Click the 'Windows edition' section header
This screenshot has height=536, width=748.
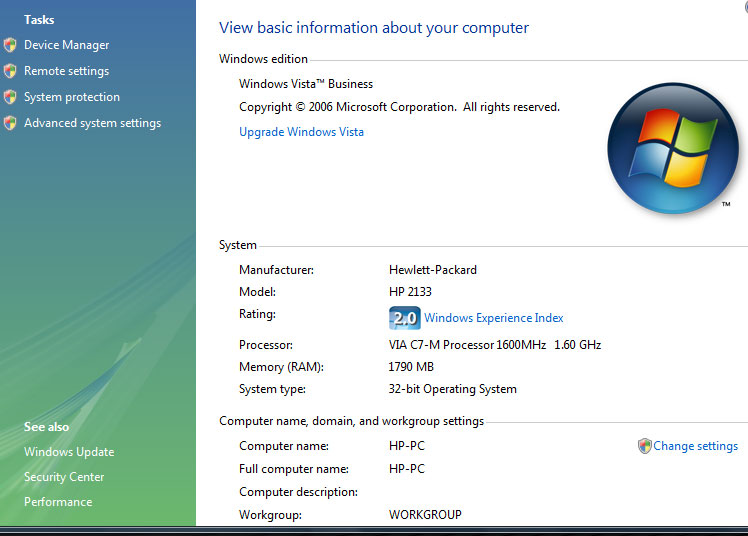coord(263,59)
